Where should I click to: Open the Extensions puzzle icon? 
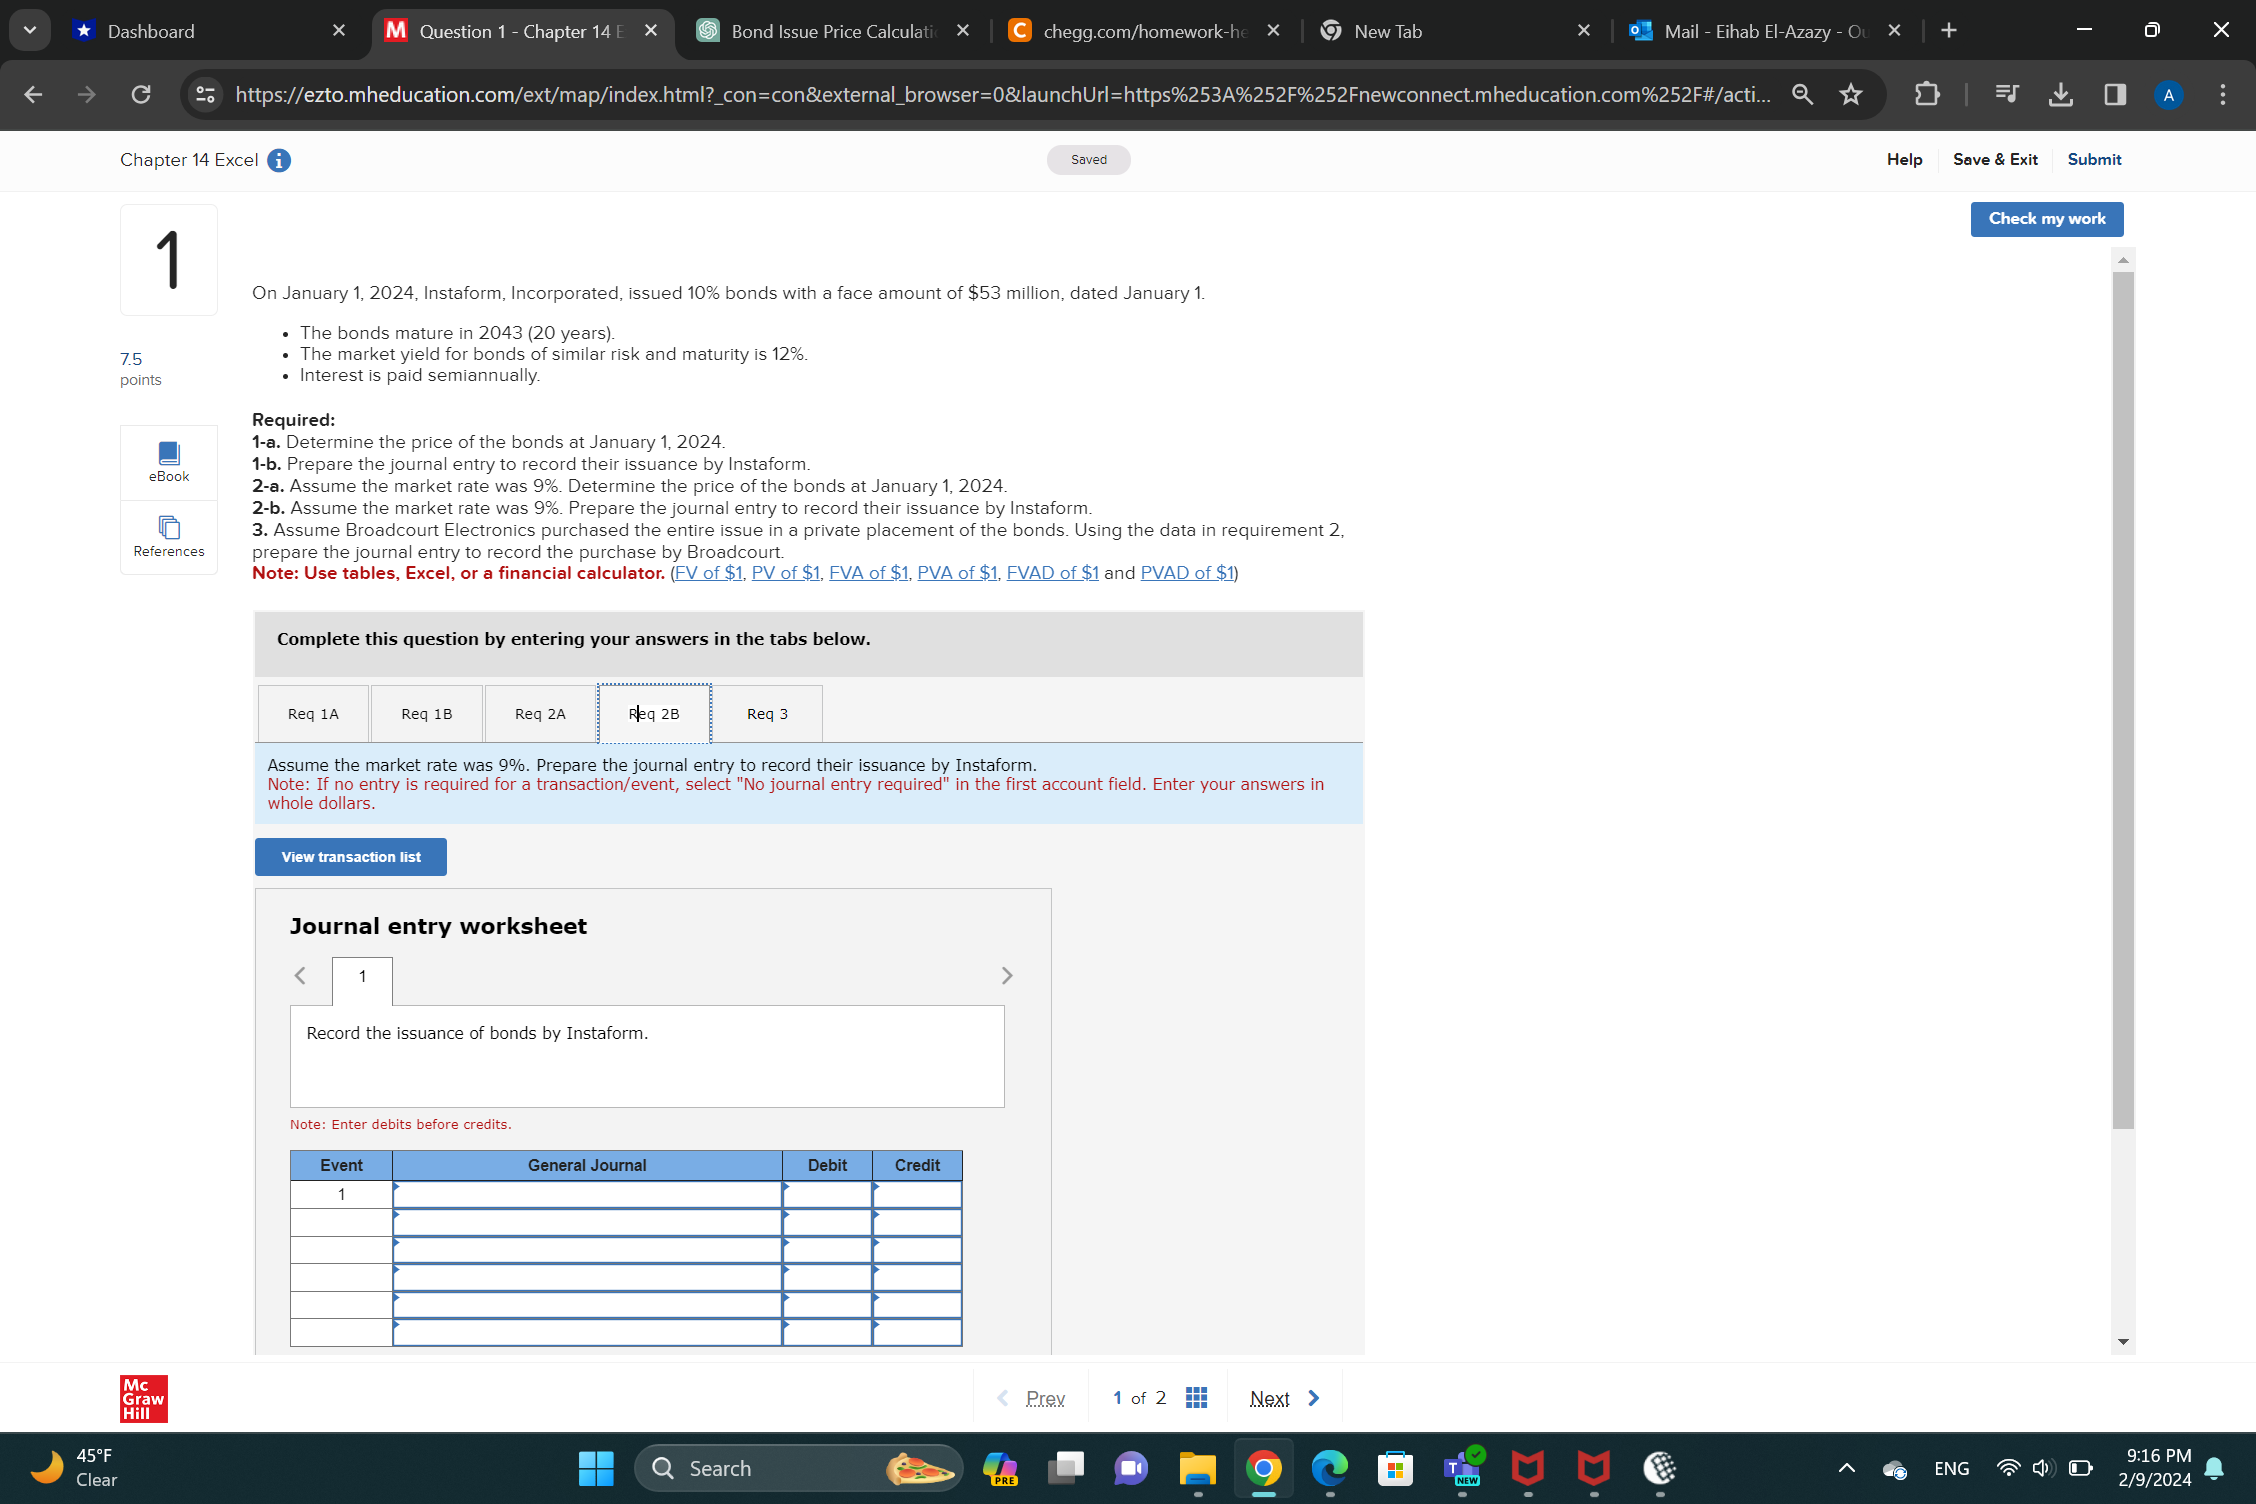pyautogui.click(x=1926, y=94)
